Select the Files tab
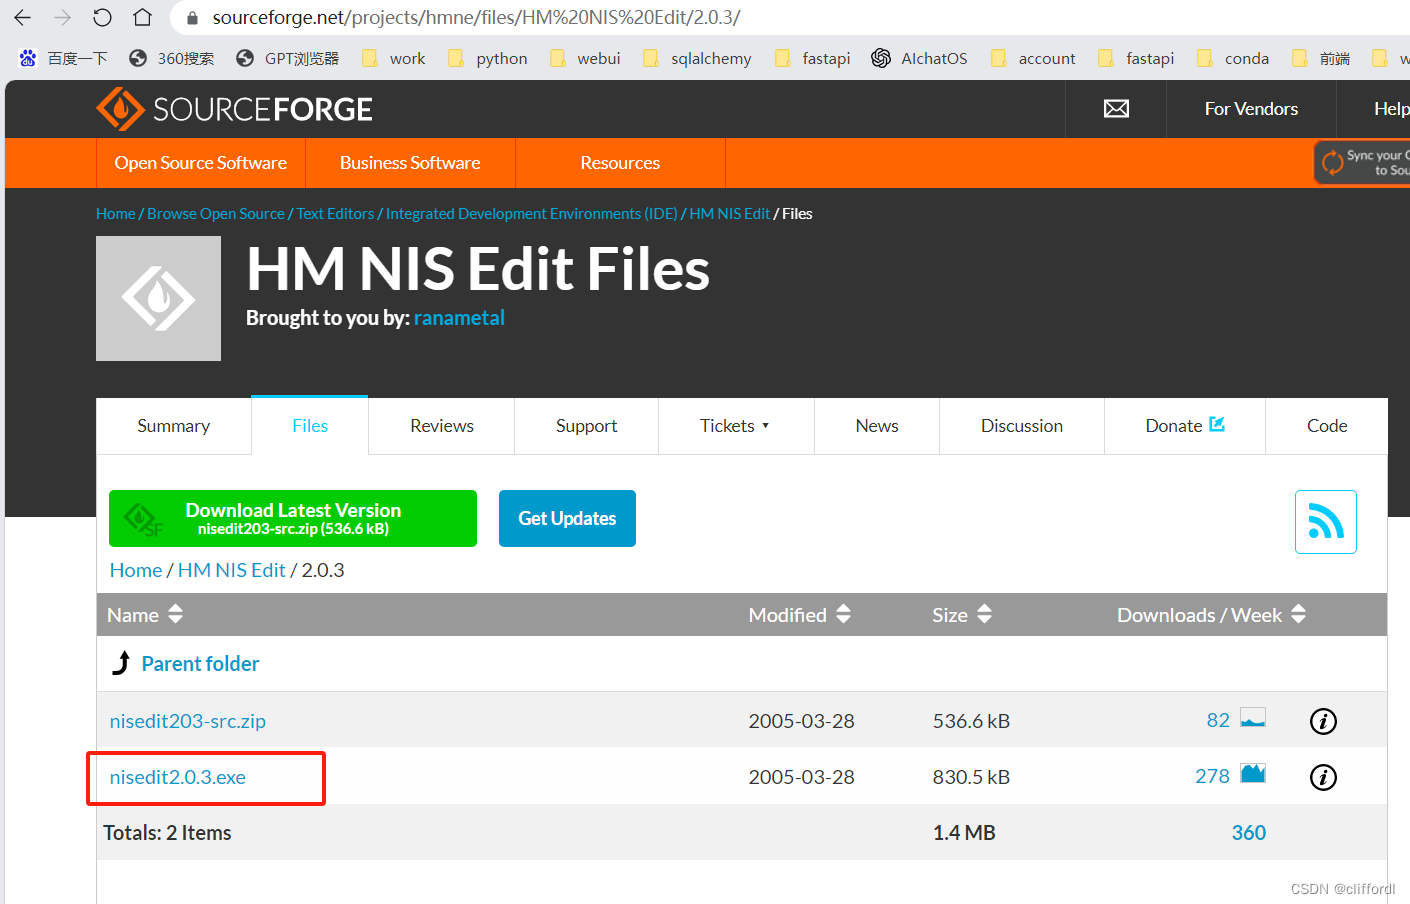This screenshot has width=1410, height=904. pyautogui.click(x=310, y=426)
